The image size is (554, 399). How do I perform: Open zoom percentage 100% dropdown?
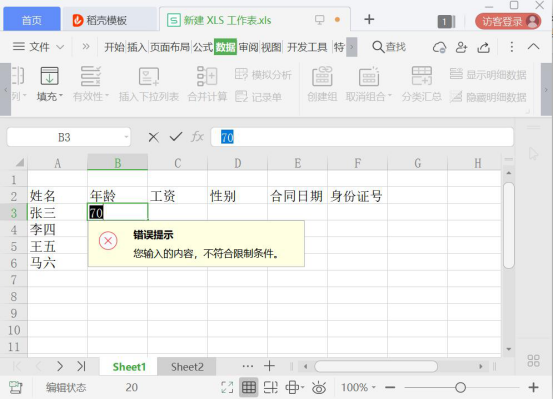coord(358,388)
